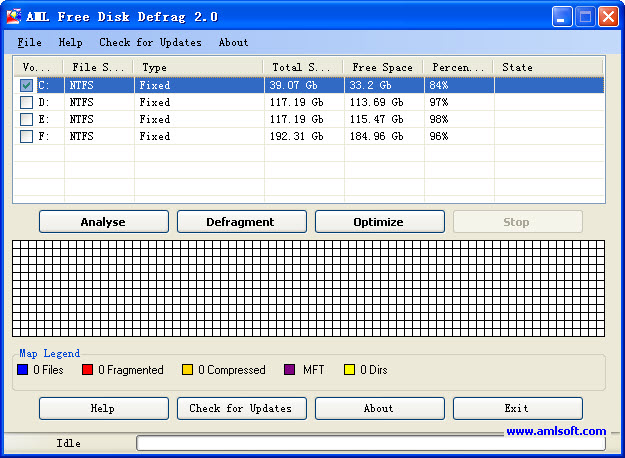Tick the checkbox for drive C:
This screenshot has width=625, height=458.
(x=26, y=86)
